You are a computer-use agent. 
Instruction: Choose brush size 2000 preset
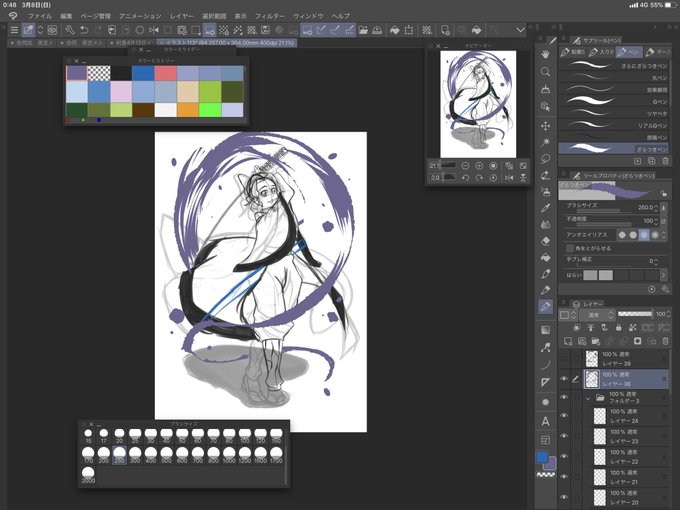pos(88,475)
